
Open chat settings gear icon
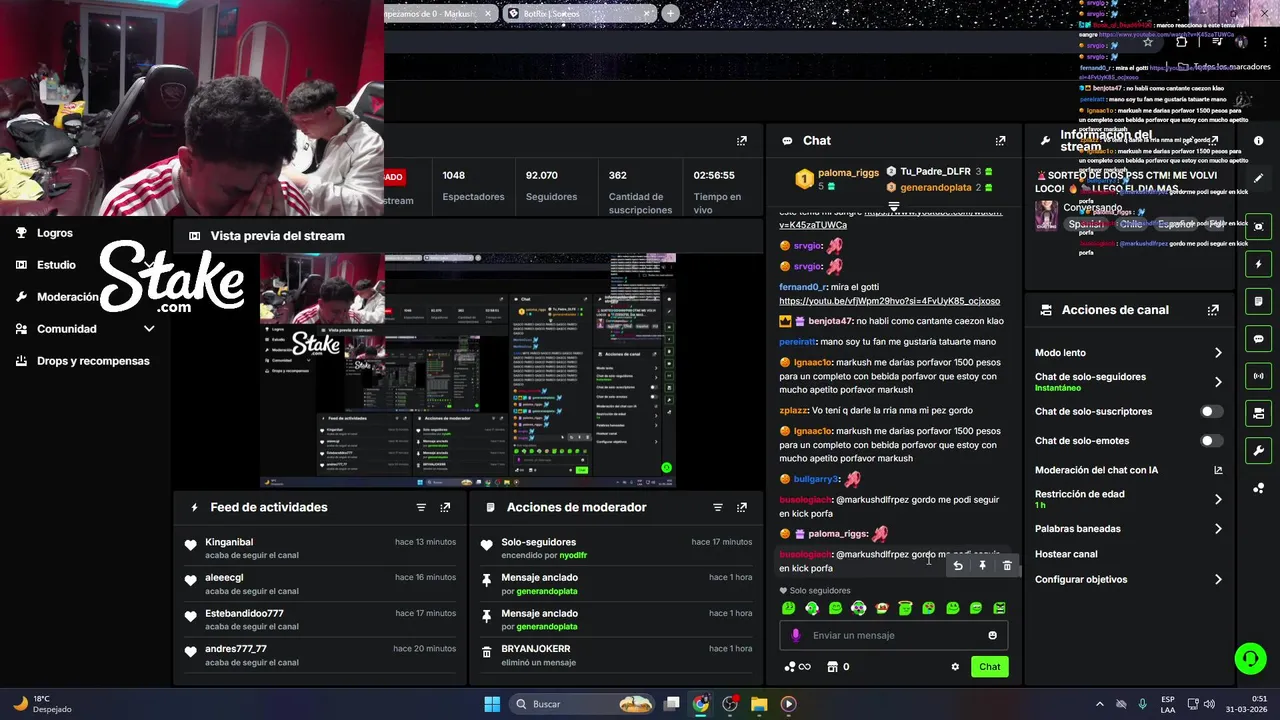point(955,667)
